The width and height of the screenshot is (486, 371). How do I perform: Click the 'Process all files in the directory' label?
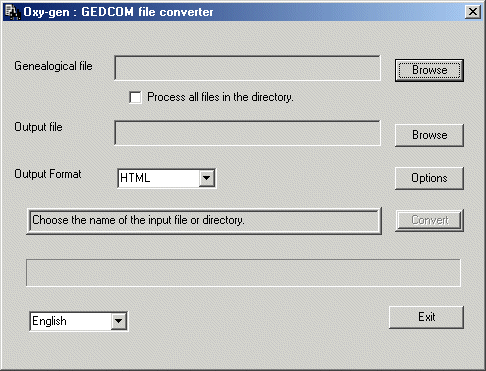[x=220, y=97]
